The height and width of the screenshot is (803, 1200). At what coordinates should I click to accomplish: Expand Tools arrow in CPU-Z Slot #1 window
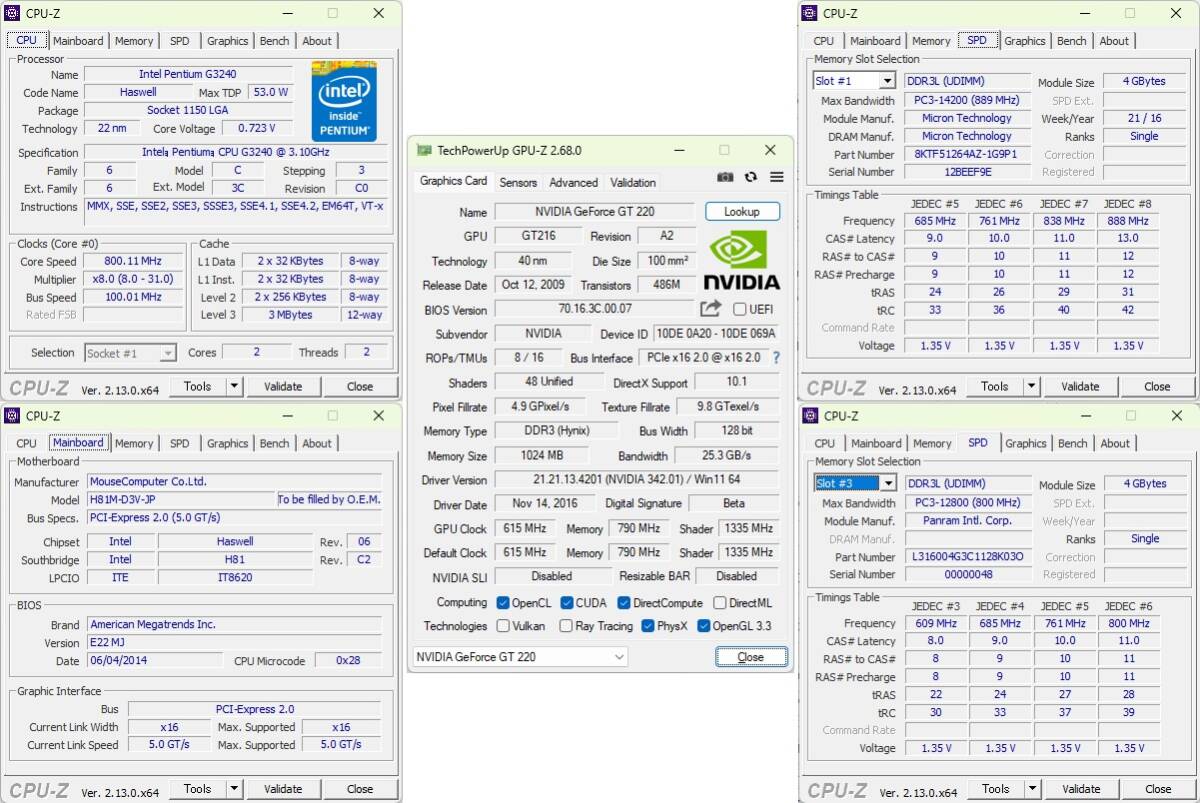tap(1031, 386)
